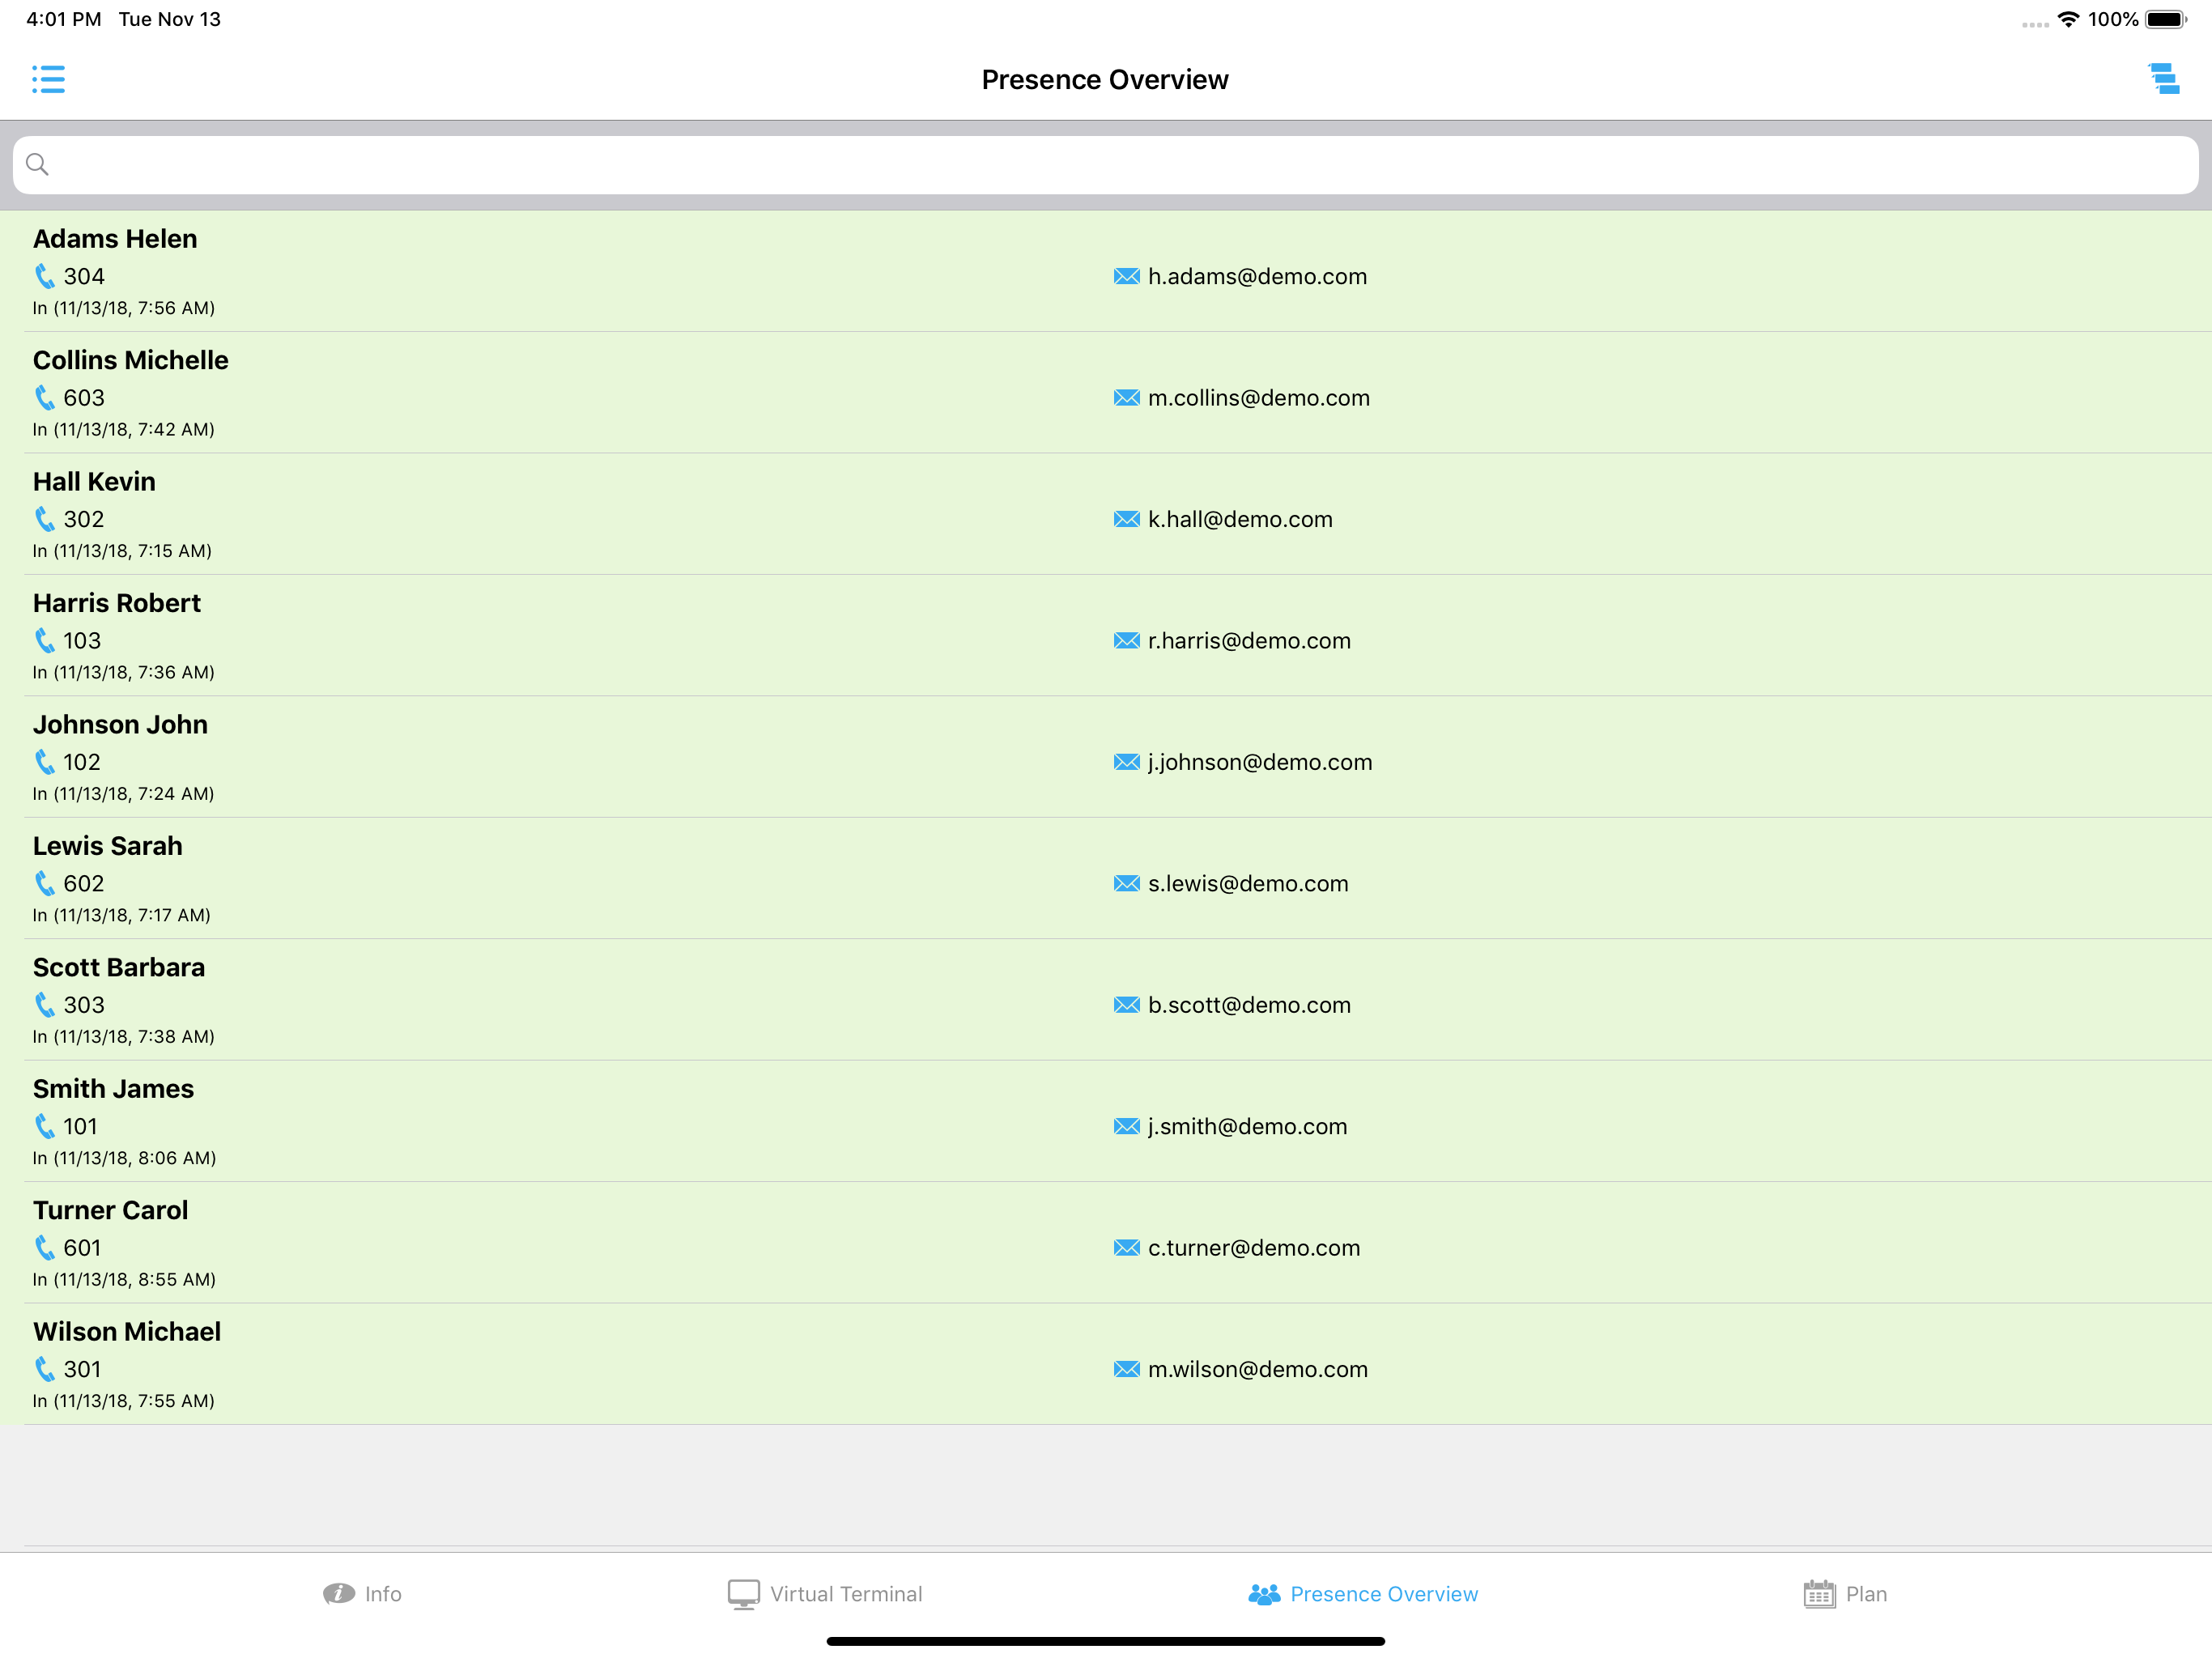
Task: Select the Johnson John name
Action: 120,725
